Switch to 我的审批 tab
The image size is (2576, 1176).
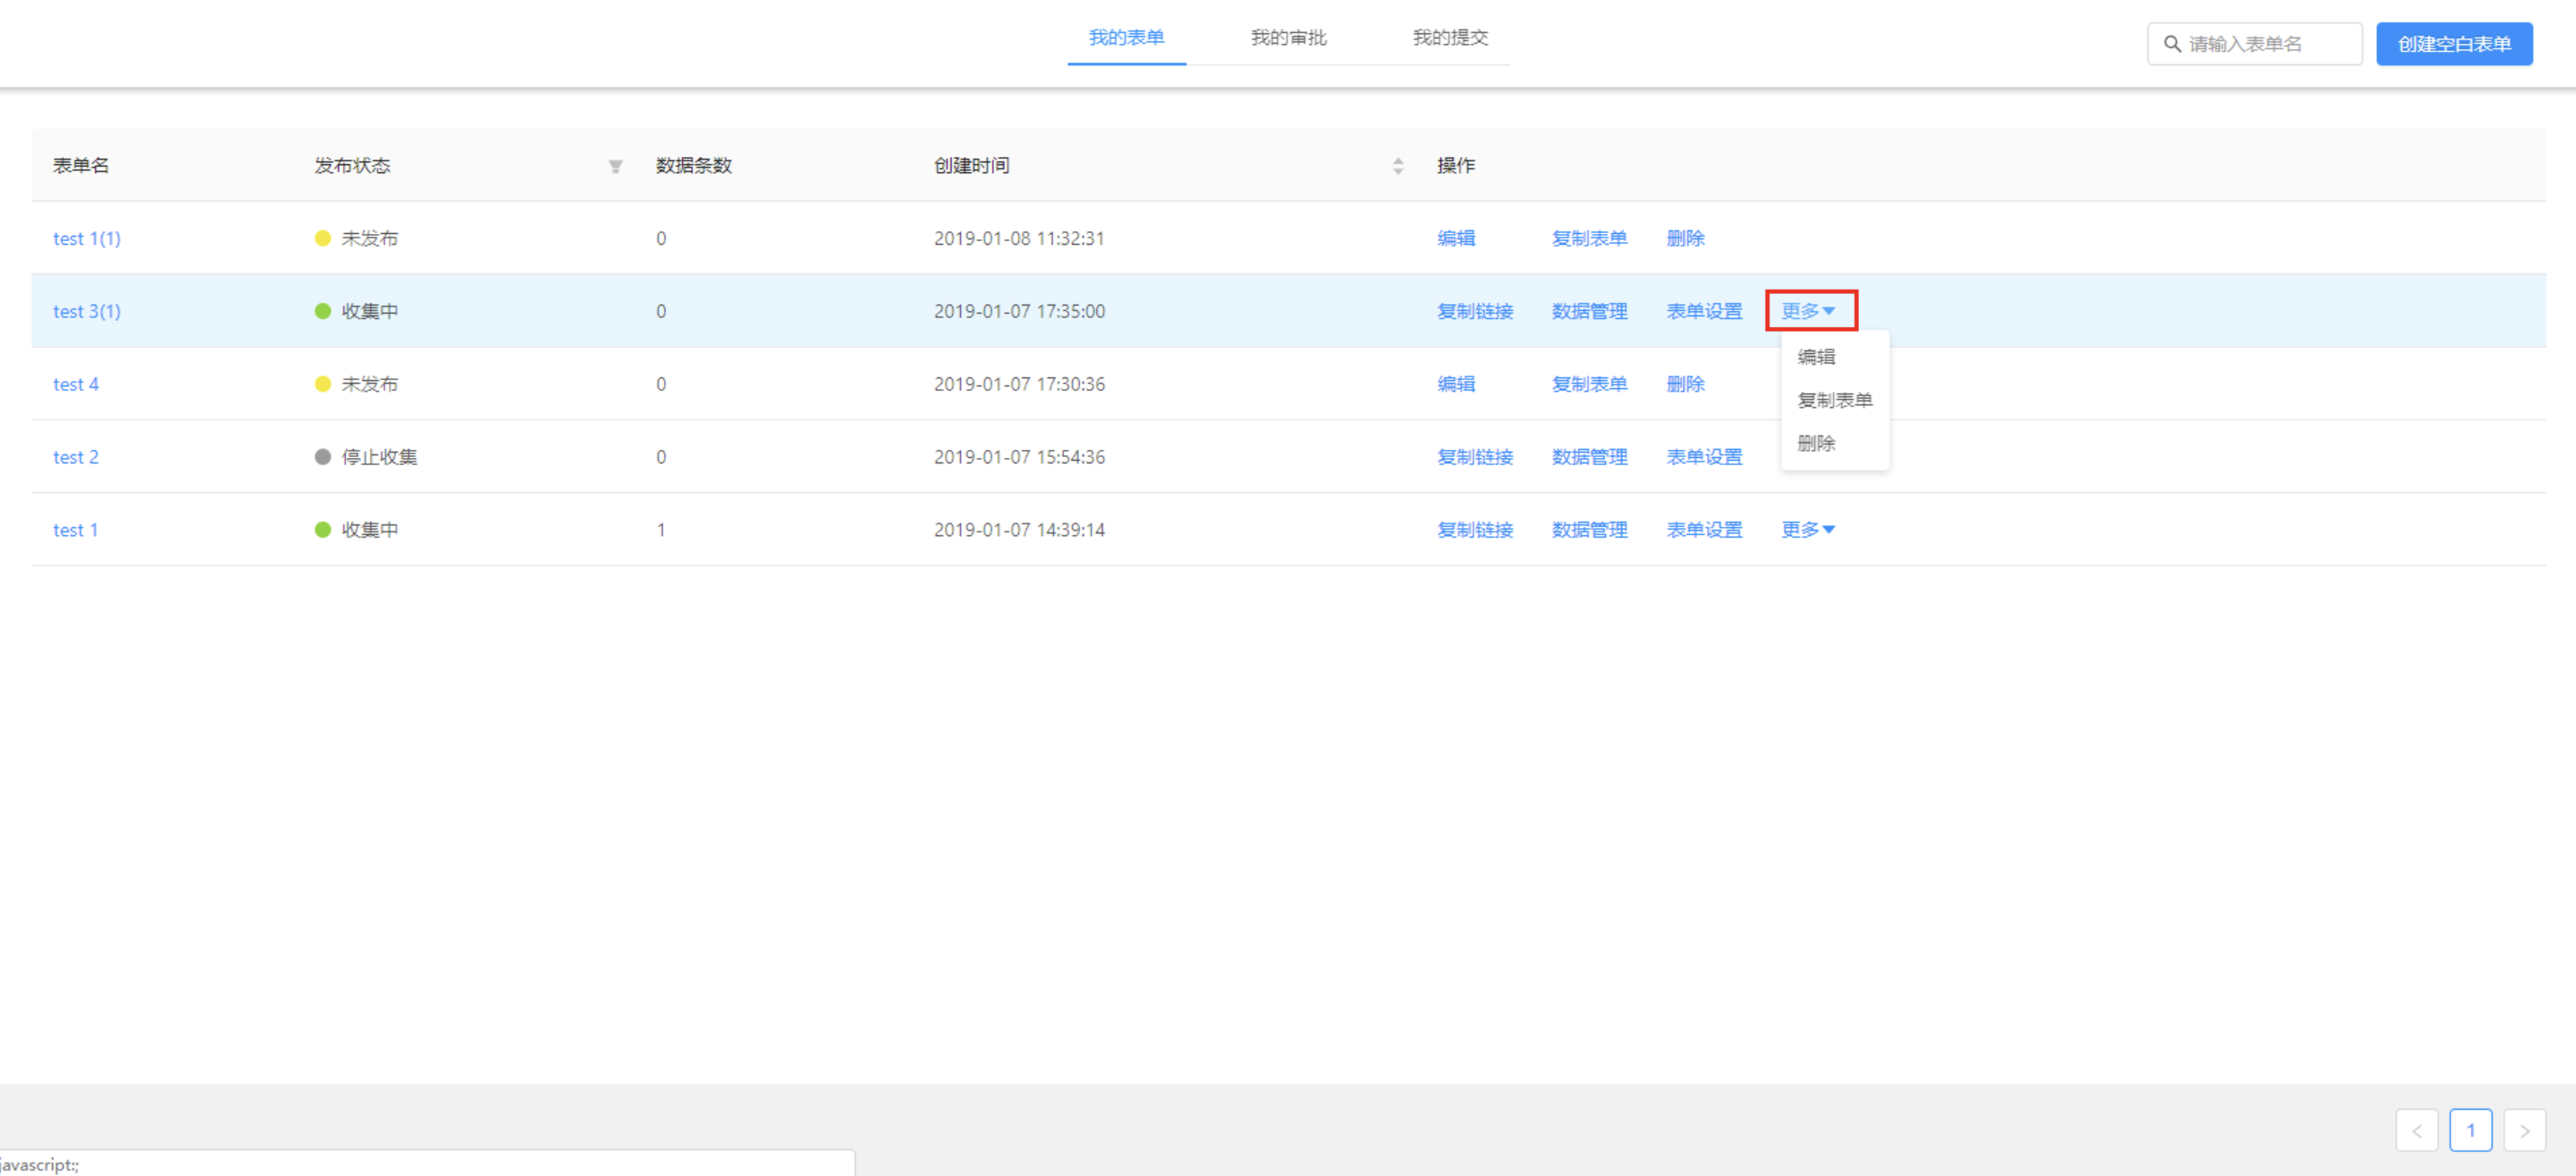(1288, 38)
